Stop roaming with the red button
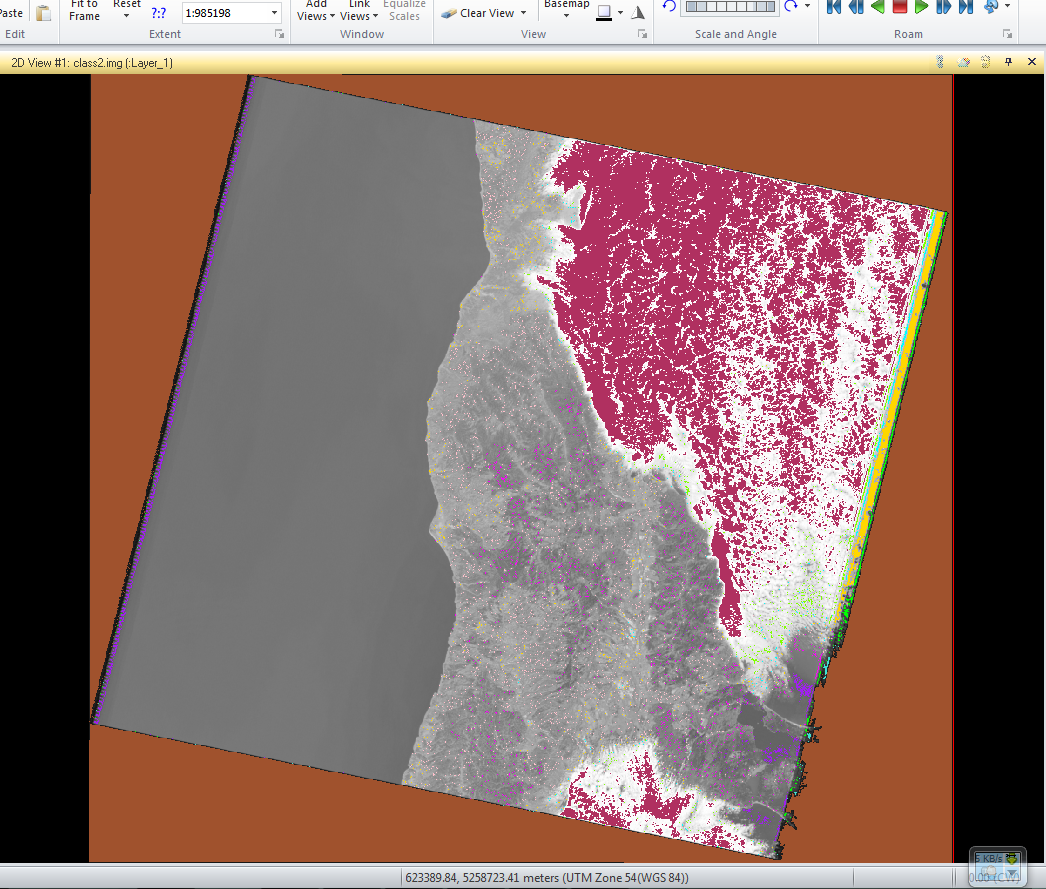 [x=900, y=7]
